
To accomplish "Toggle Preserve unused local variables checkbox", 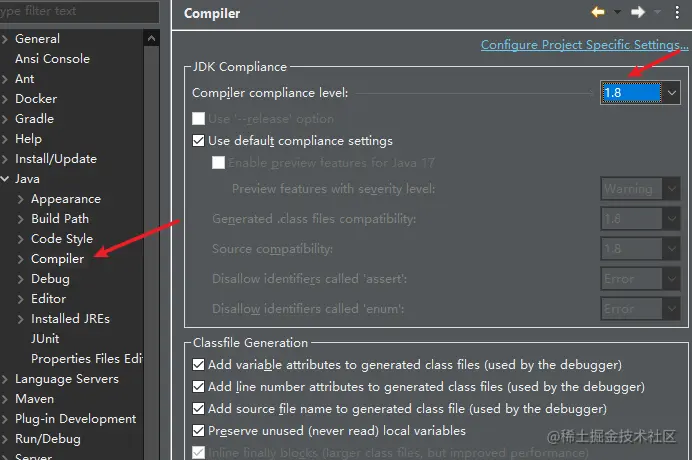I will pyautogui.click(x=199, y=430).
